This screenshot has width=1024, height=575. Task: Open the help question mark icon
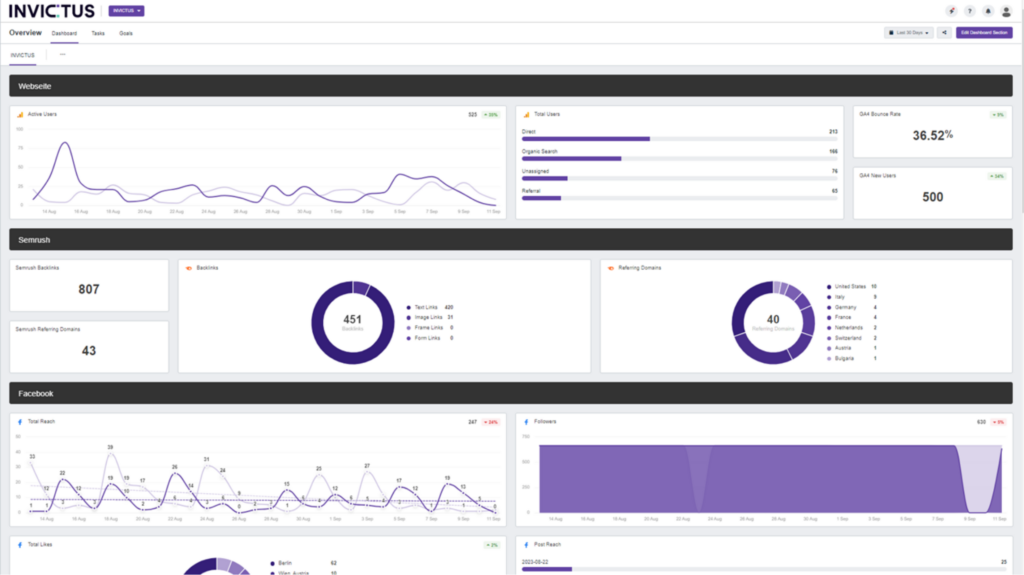[970, 11]
